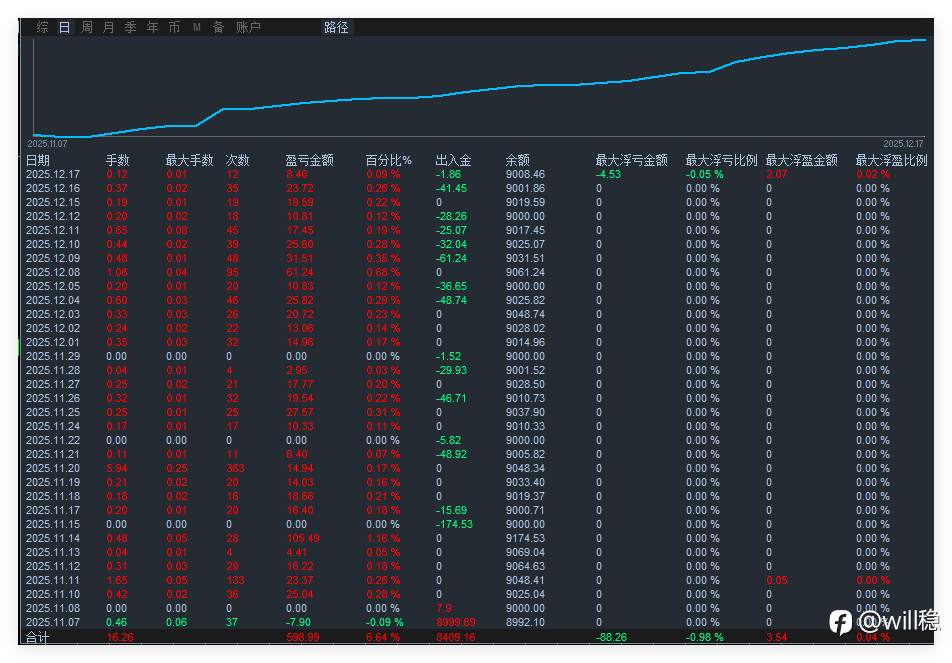Click the profit value 105.49
The width and height of the screenshot is (952, 663).
303,539
